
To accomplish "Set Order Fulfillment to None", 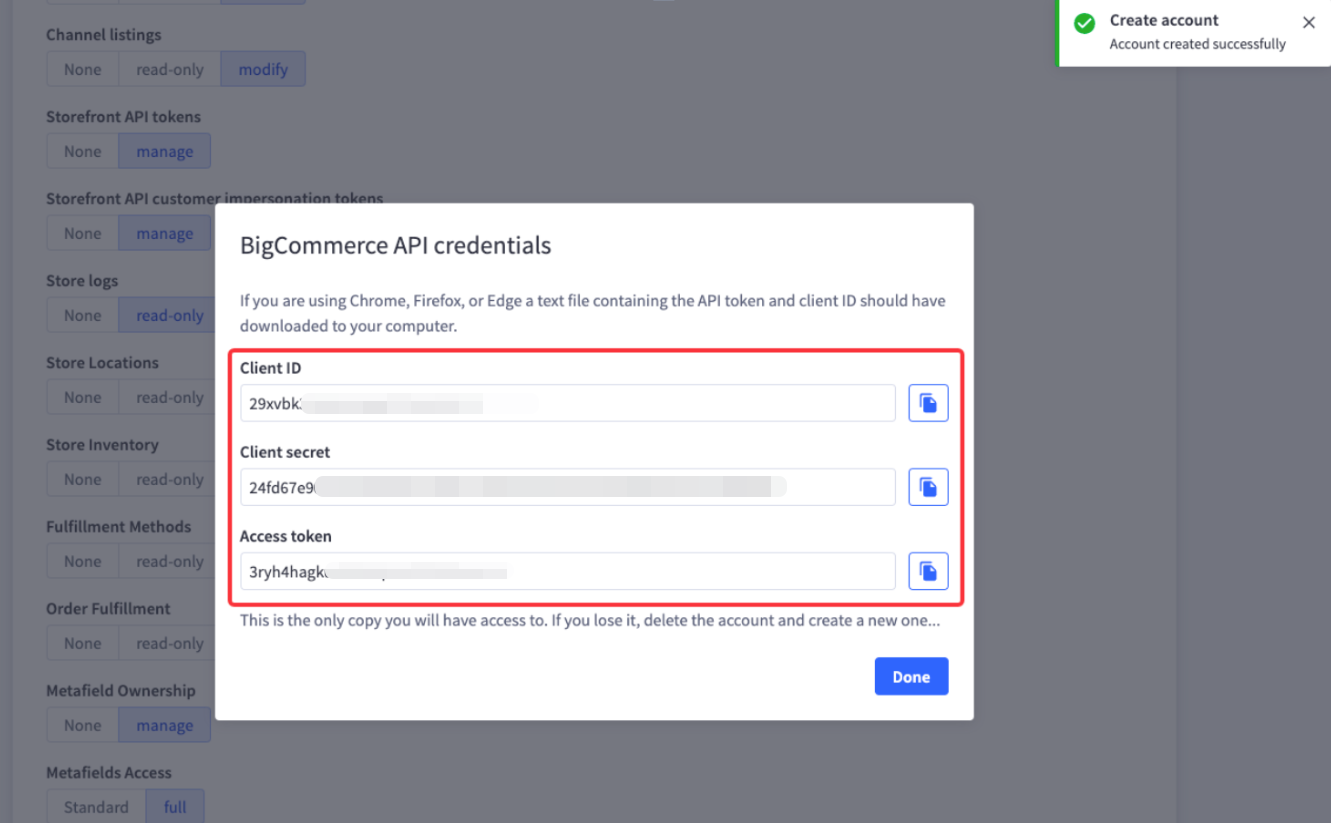I will pyautogui.click(x=82, y=643).
